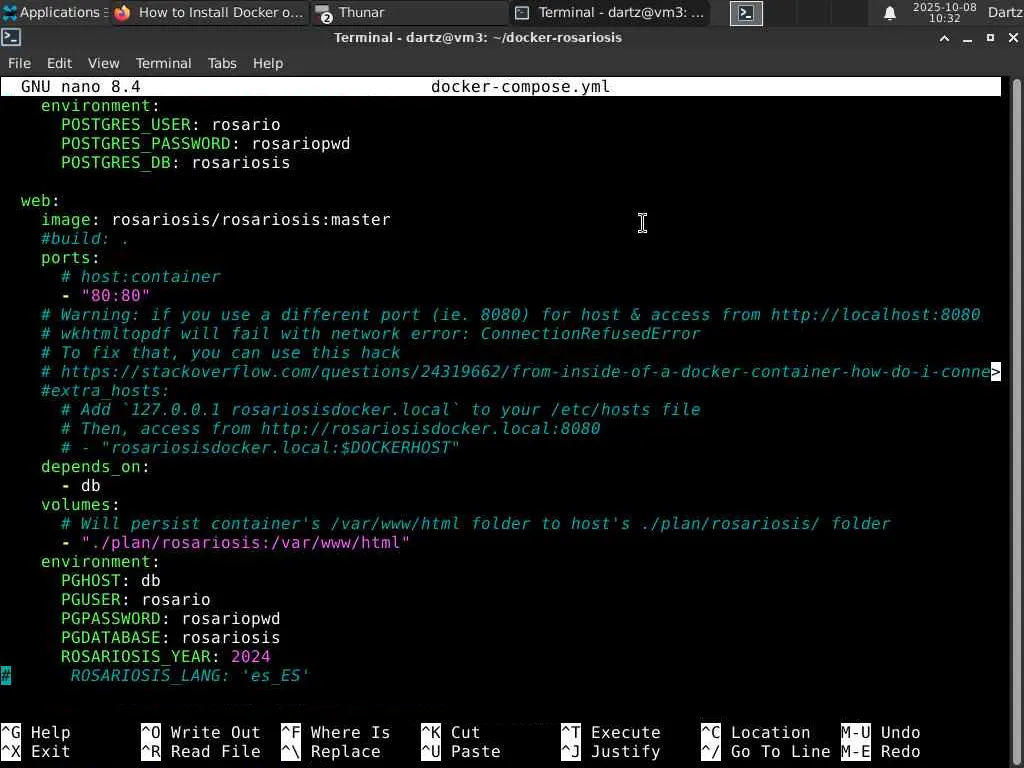Open the File menu
The height and width of the screenshot is (768, 1024).
(19, 63)
